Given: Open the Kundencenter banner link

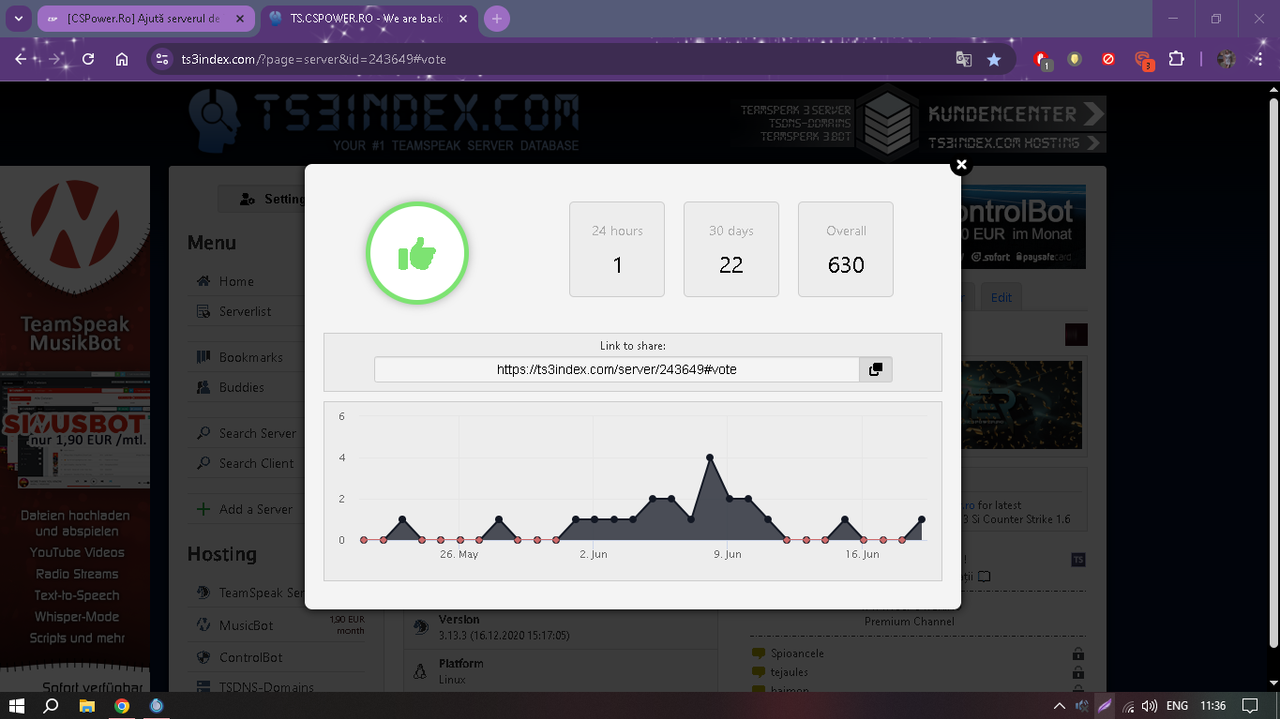Looking at the screenshot, I should [1015, 113].
